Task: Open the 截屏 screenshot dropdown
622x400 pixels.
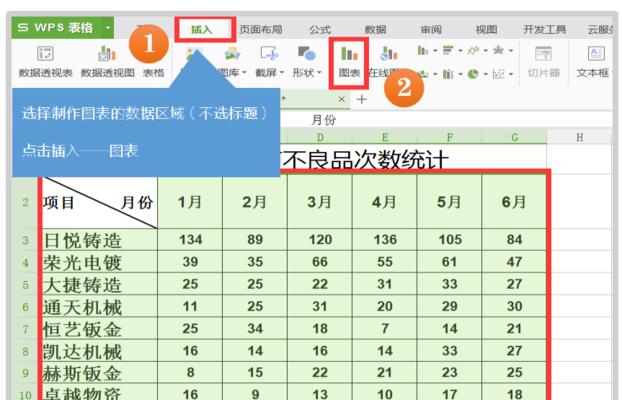Action: pyautogui.click(x=269, y=62)
